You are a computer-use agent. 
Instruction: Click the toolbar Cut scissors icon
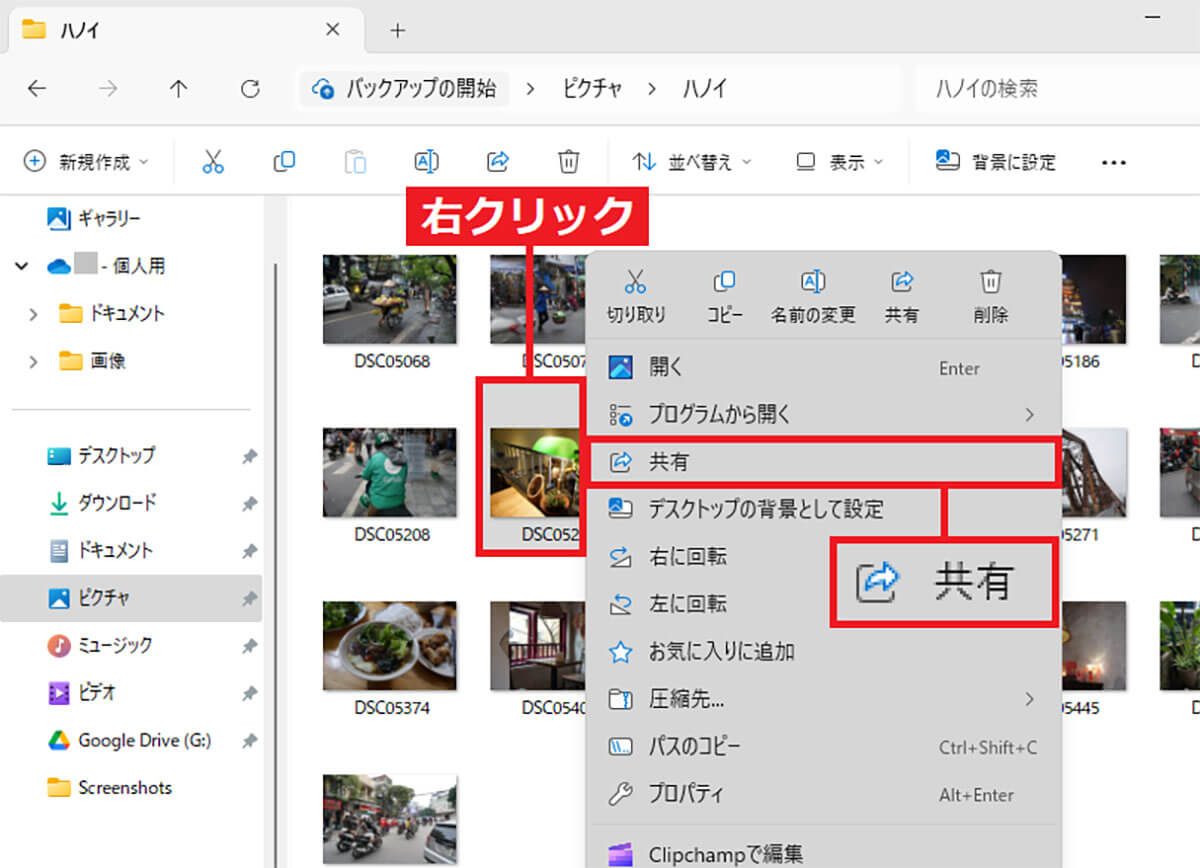point(213,162)
